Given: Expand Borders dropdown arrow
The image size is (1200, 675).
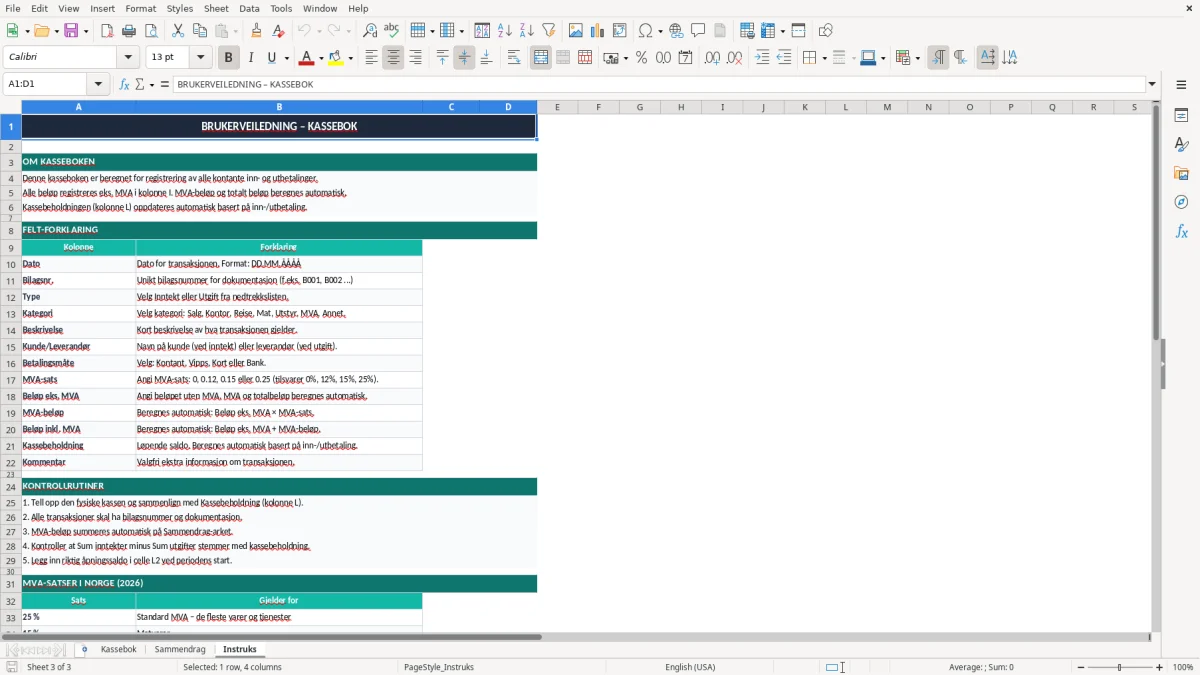Looking at the screenshot, I should (x=823, y=58).
